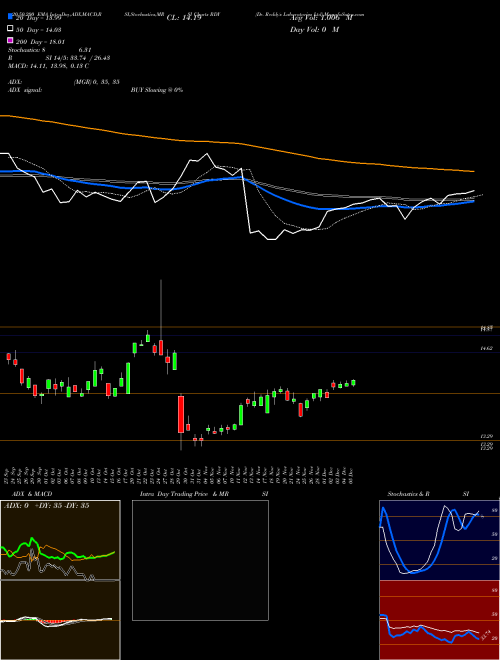Viewport: 500px width, 660px height.
Task: Click the tall red candle after the gap down
Action: point(181,414)
